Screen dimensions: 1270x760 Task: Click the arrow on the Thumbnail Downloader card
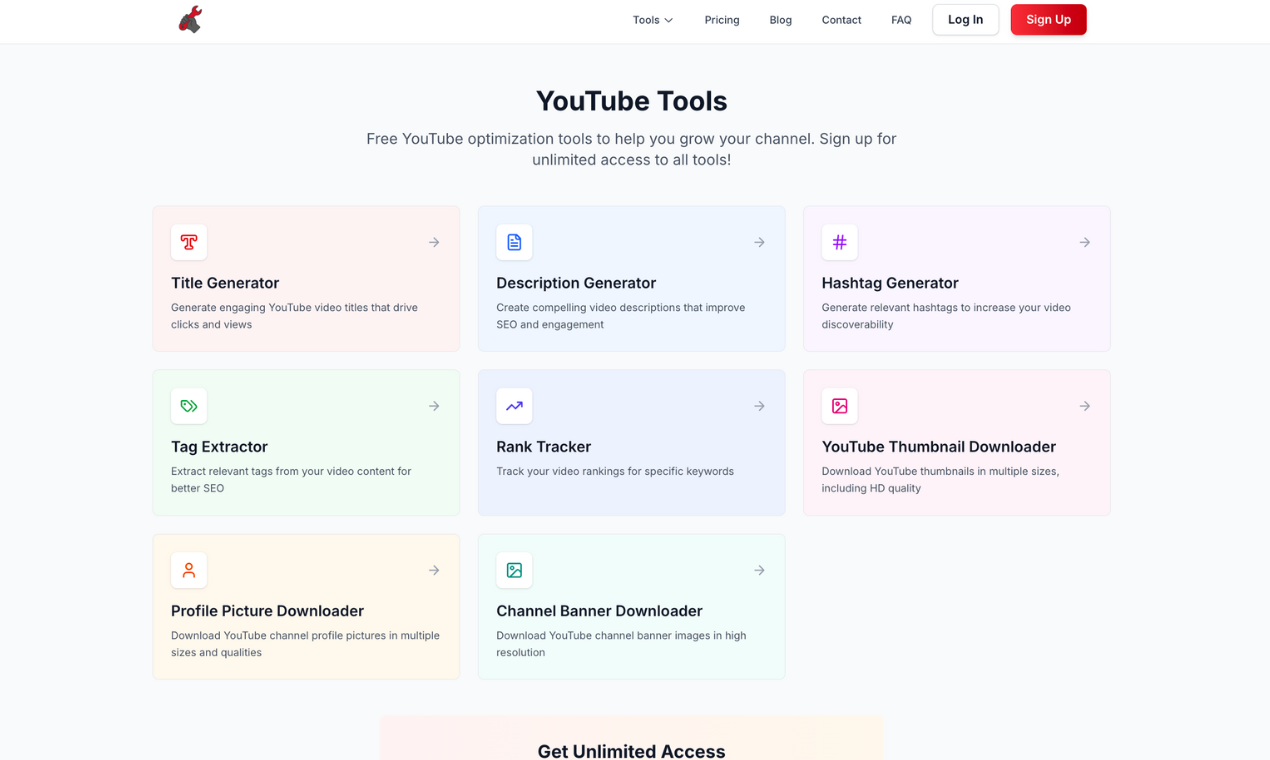click(1085, 406)
